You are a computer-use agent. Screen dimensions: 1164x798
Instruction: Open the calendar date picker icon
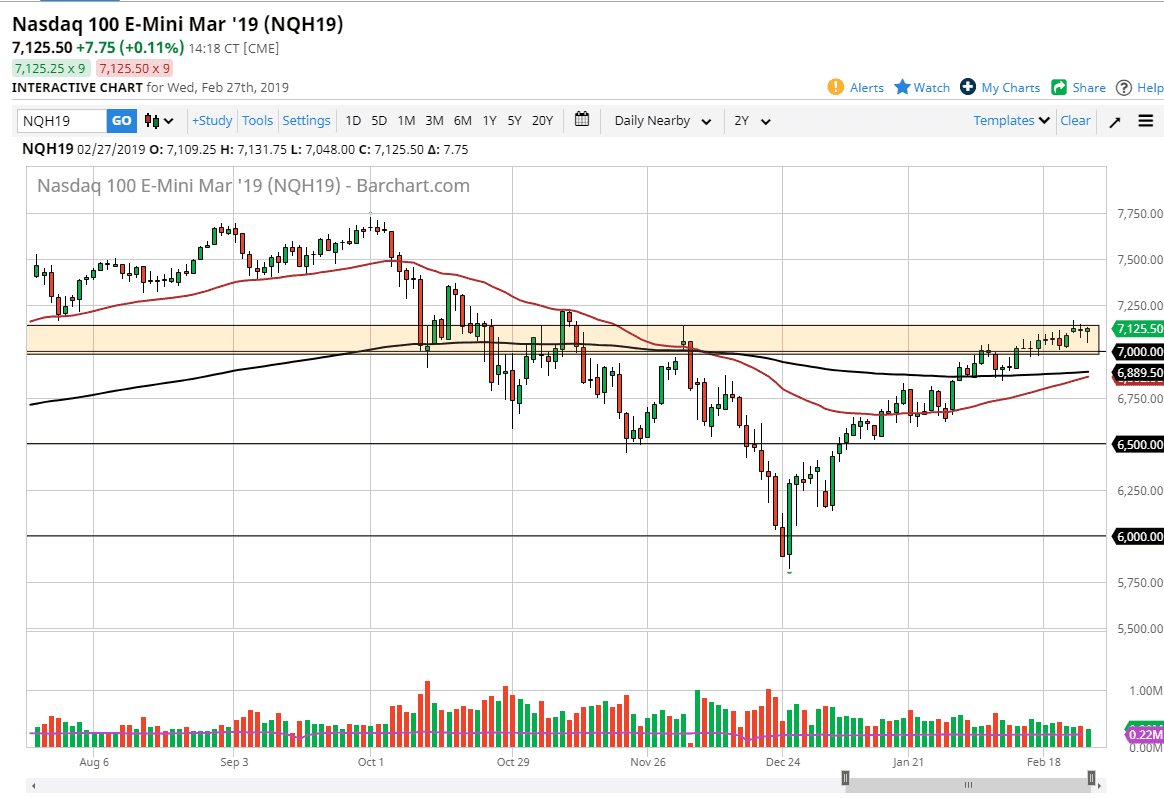point(583,120)
